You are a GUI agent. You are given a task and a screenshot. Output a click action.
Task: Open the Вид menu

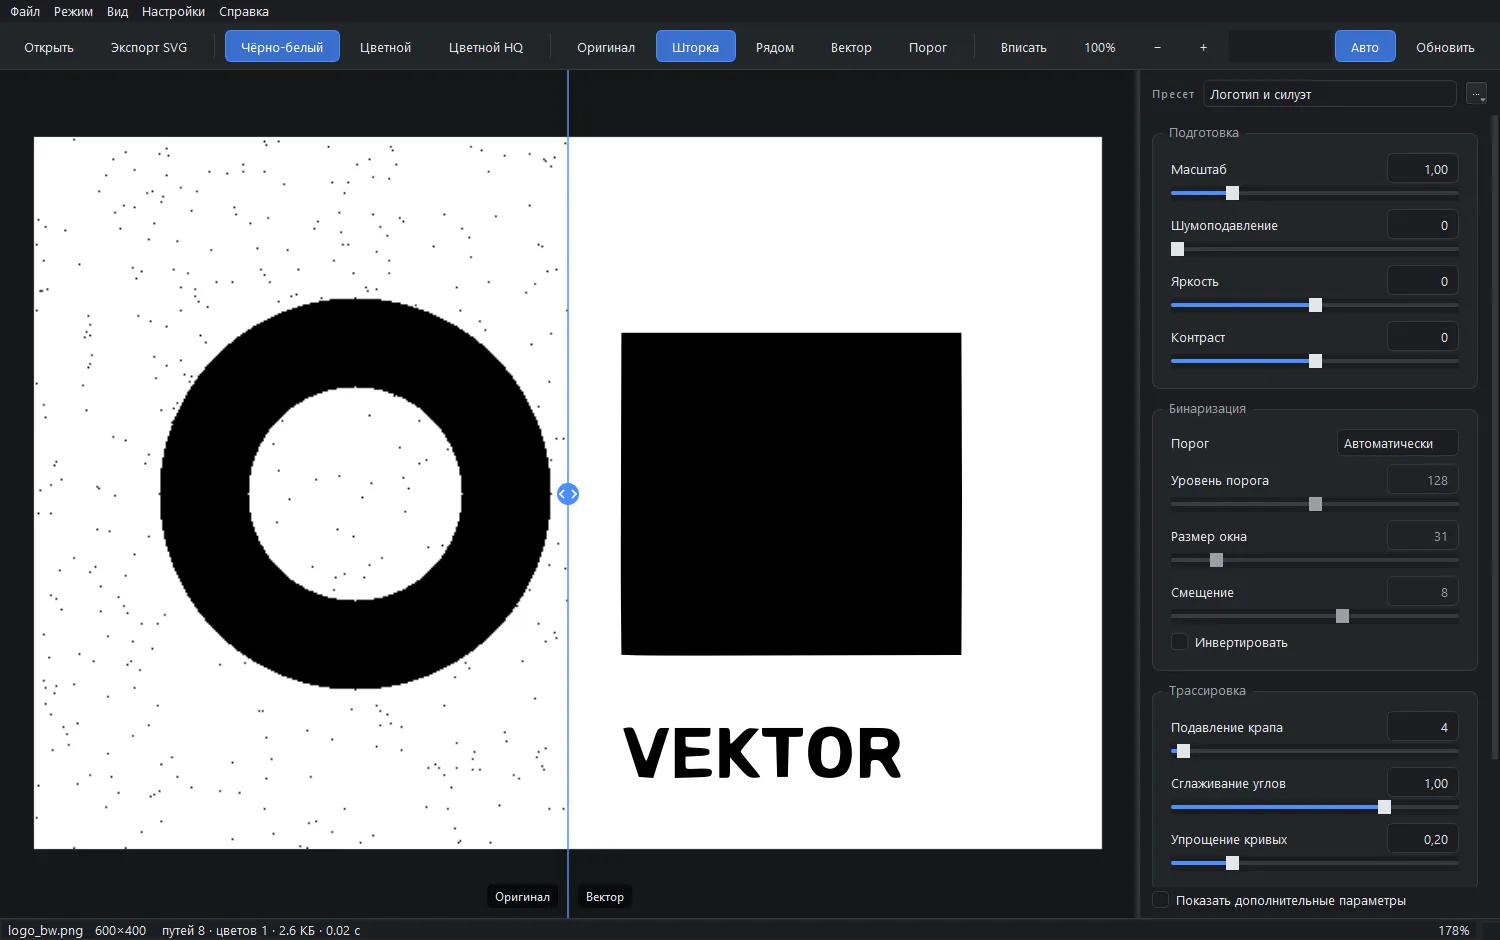click(117, 11)
